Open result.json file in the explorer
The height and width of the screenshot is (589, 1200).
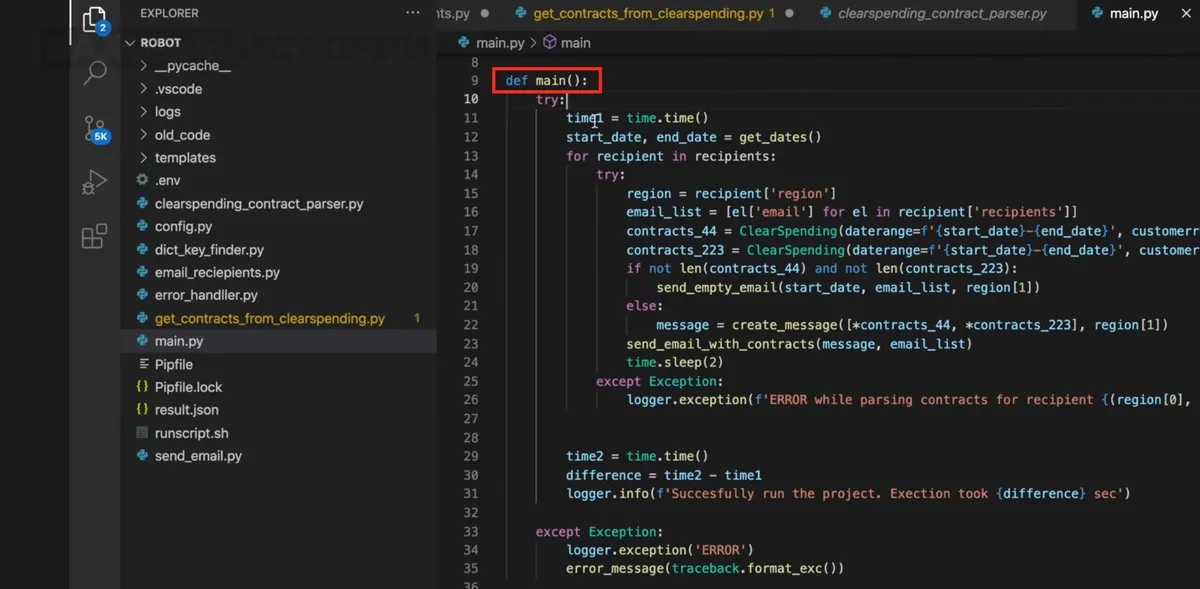pos(186,410)
